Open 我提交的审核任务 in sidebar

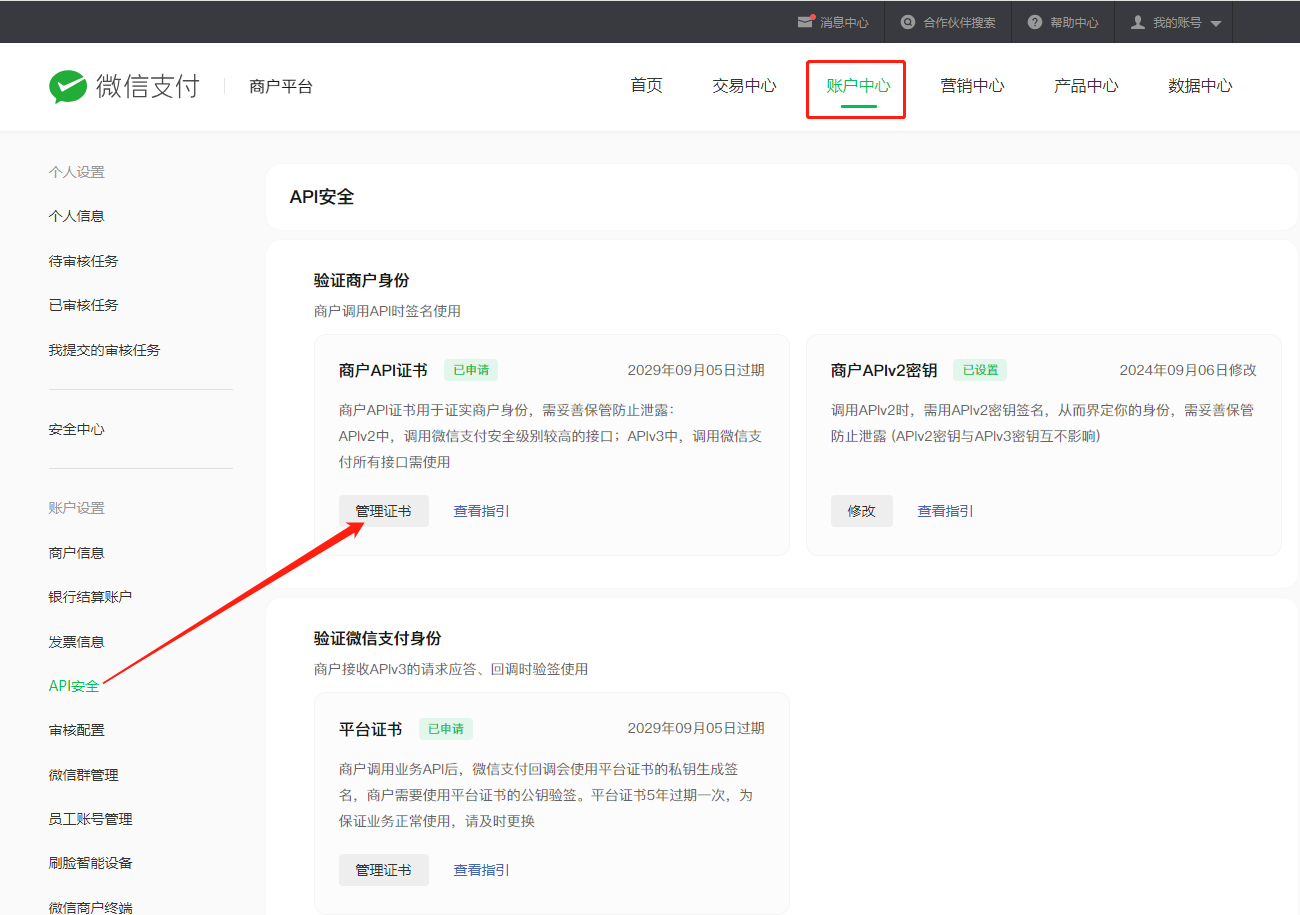pos(104,350)
